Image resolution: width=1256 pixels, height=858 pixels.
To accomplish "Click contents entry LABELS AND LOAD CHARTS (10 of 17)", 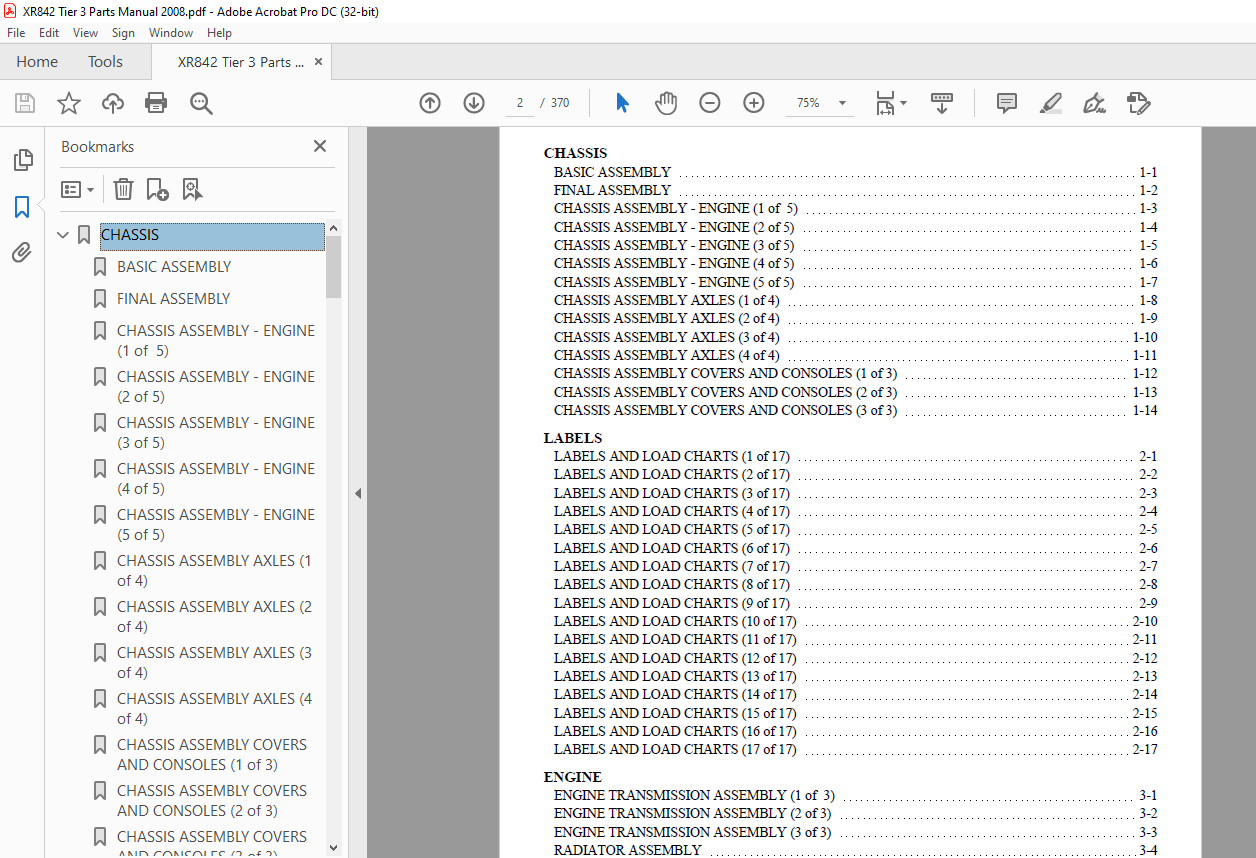I will pos(855,621).
